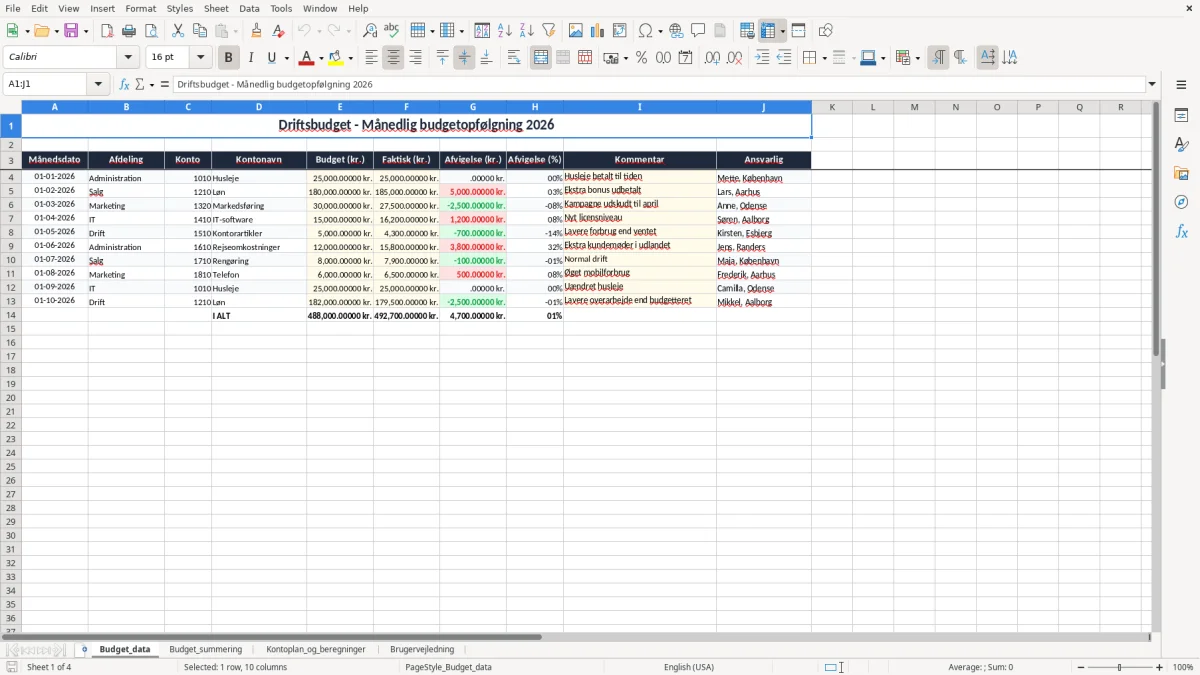
Task: Clear direct formatting
Action: 279,31
